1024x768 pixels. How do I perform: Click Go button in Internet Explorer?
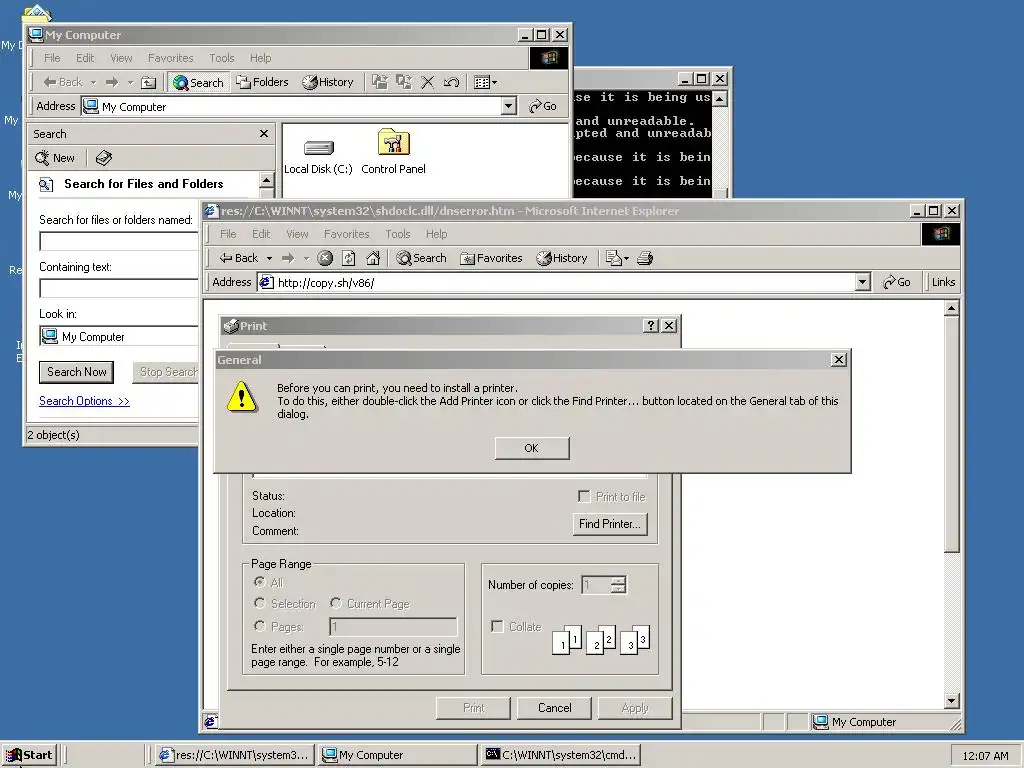point(897,282)
